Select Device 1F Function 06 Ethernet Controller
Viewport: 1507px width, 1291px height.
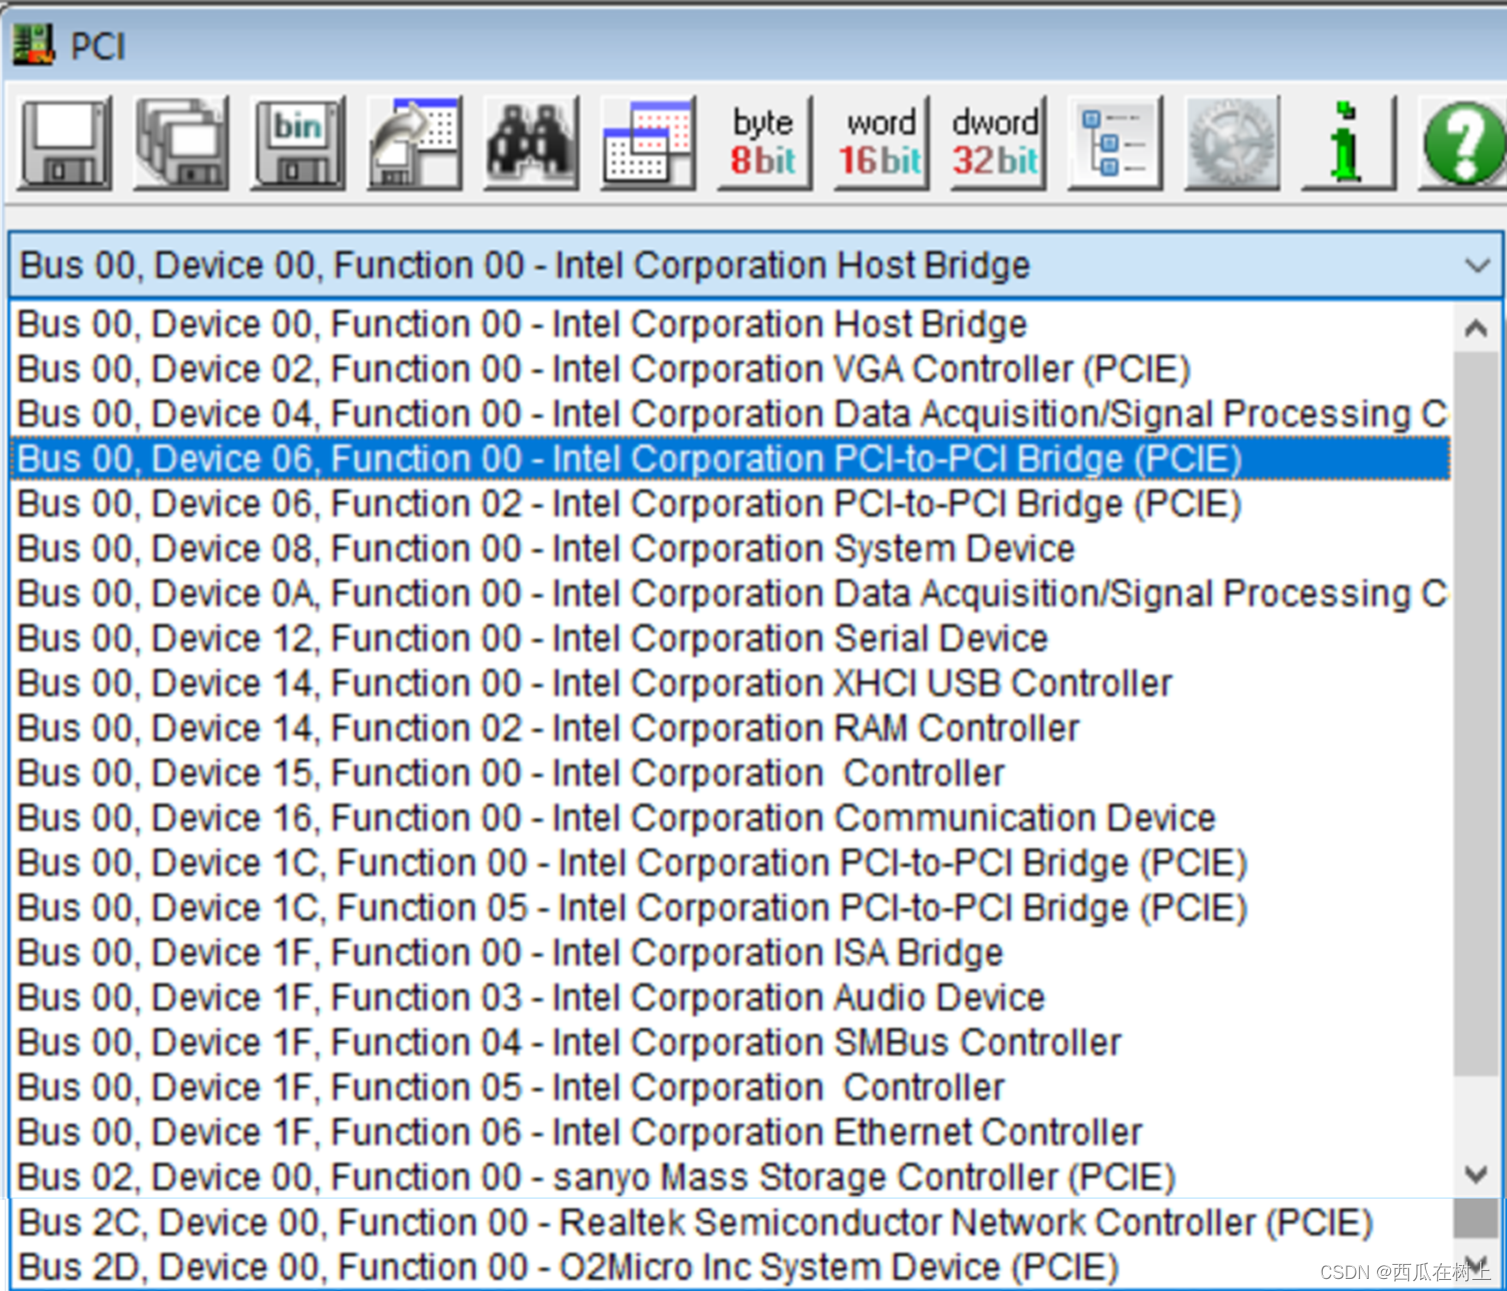(730, 1133)
